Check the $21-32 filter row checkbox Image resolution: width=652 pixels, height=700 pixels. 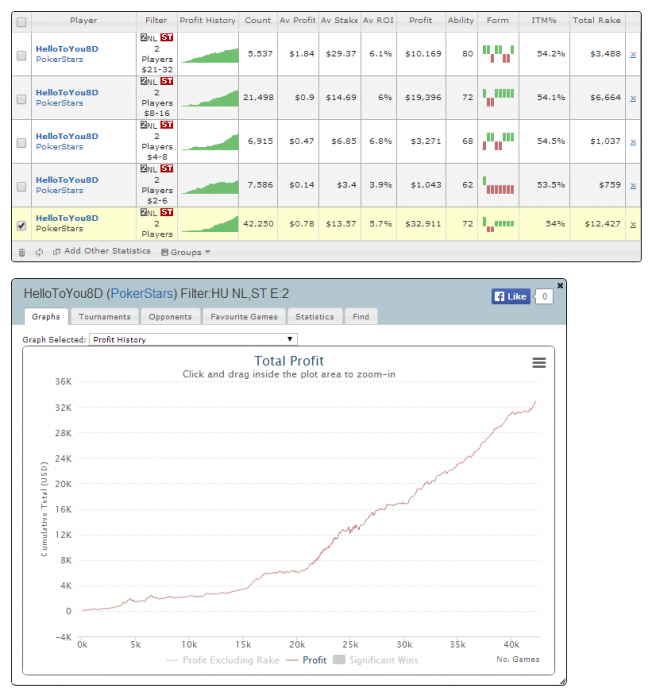pos(21,55)
